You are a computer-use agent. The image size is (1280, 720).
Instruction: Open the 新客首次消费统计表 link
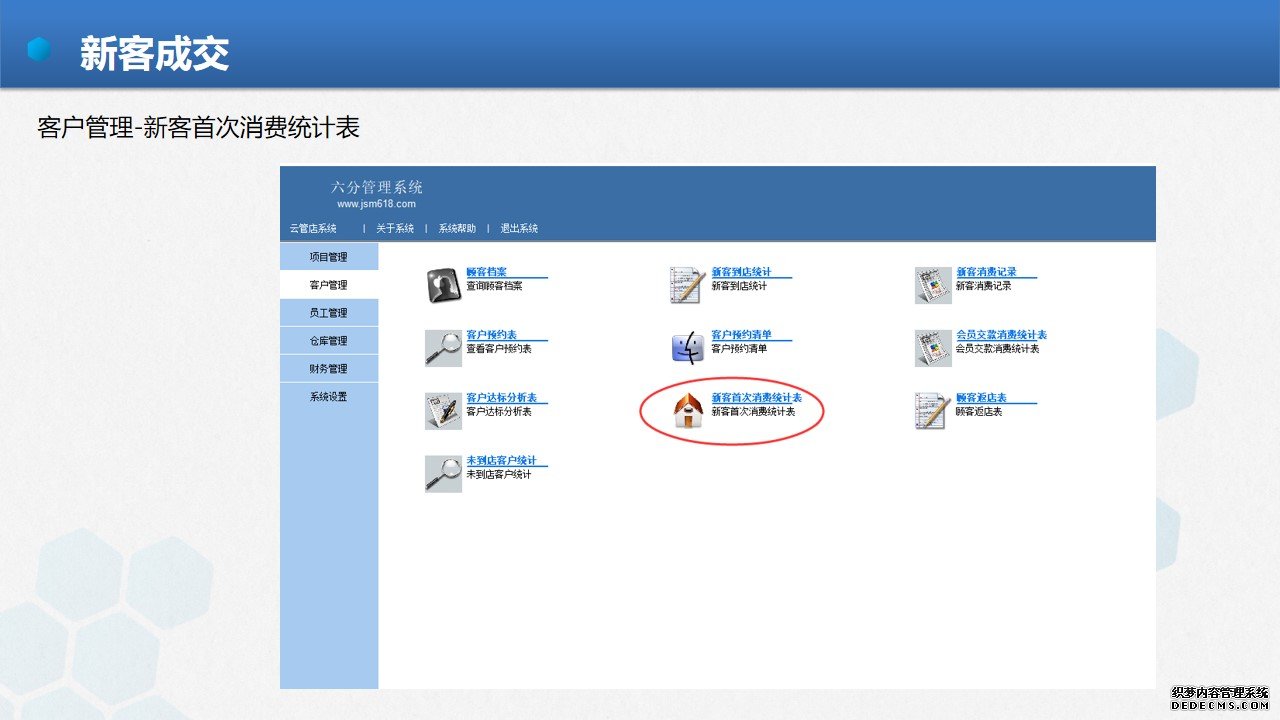(756, 398)
